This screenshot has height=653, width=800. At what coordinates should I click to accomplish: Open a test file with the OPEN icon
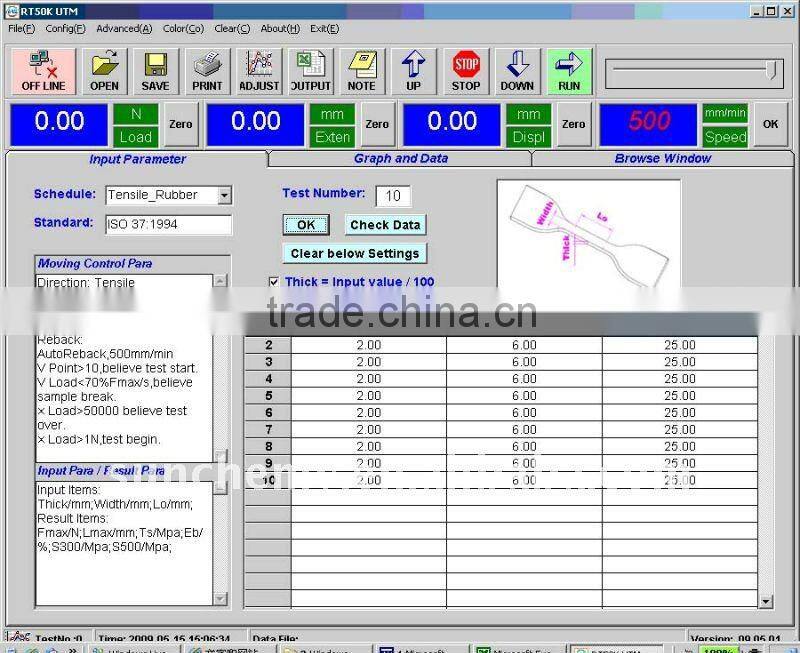point(104,70)
